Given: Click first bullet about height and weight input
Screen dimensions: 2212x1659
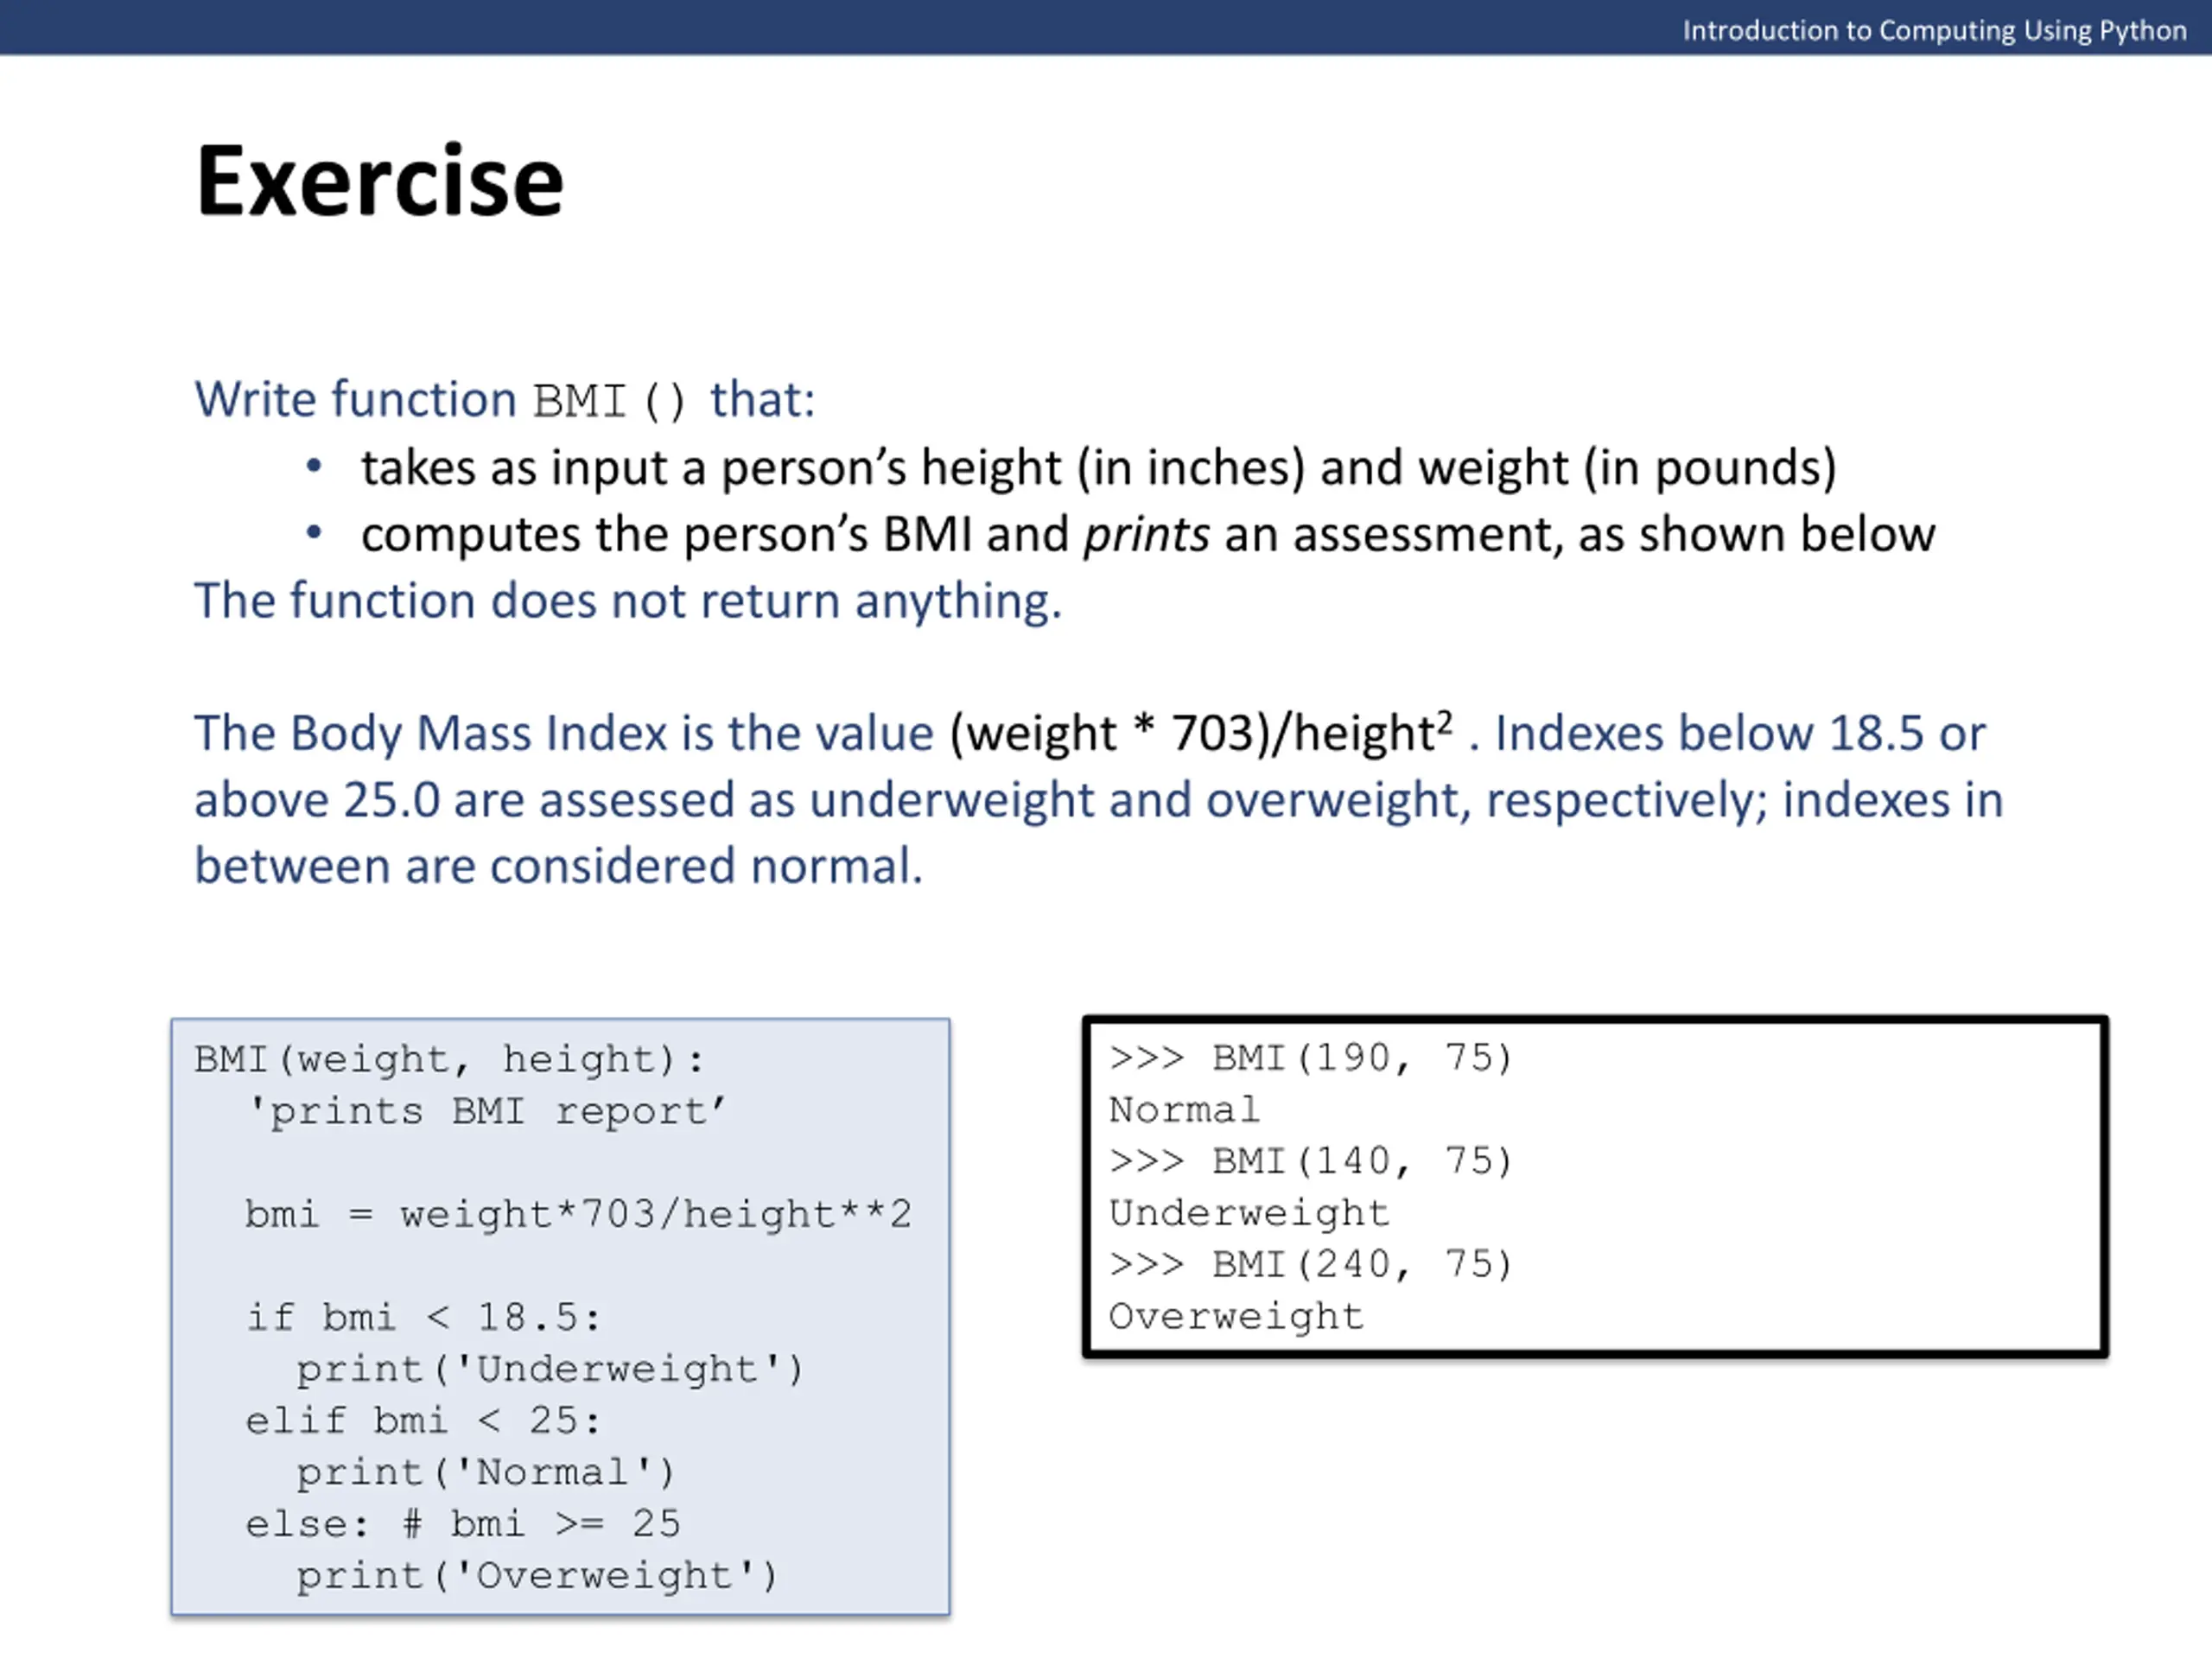Looking at the screenshot, I should 1098,468.
